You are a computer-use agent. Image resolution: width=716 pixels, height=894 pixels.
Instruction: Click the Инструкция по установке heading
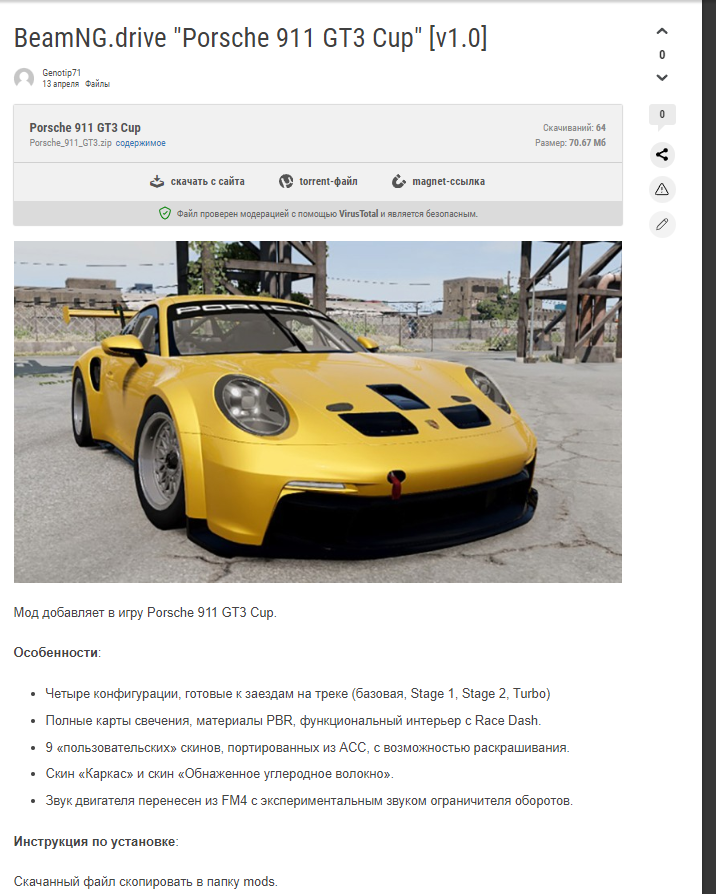pos(95,842)
